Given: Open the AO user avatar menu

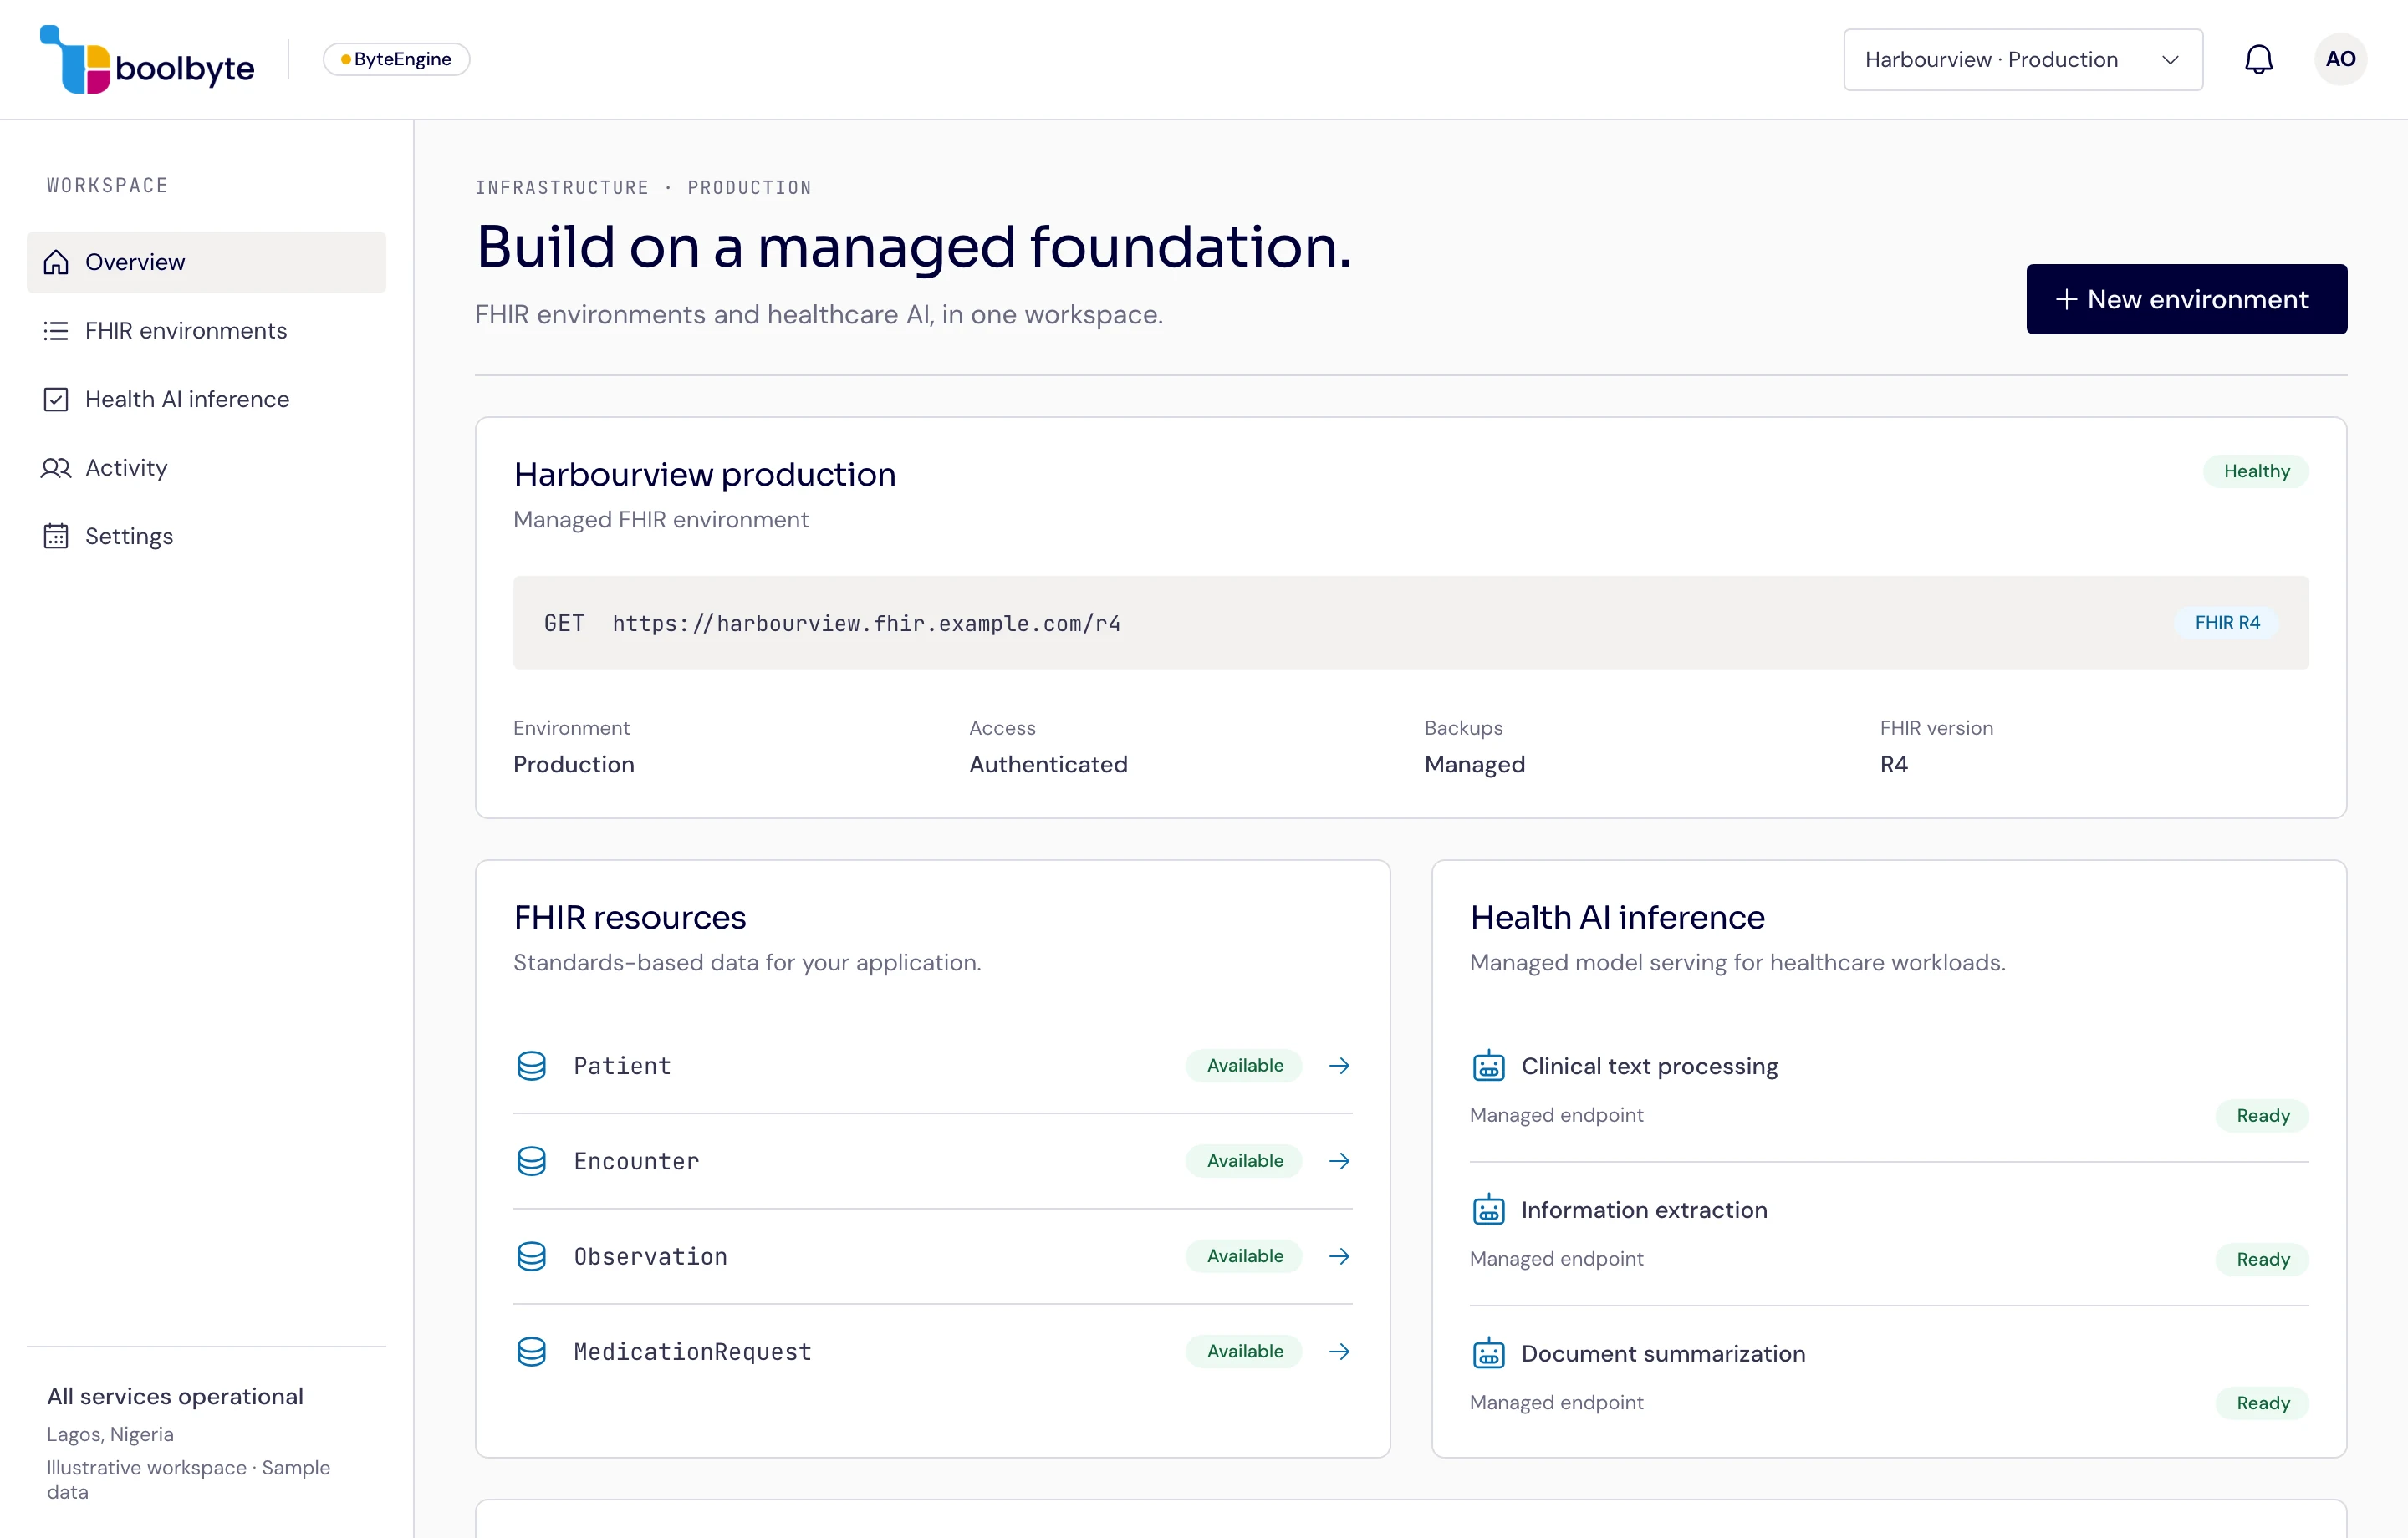Looking at the screenshot, I should 2340,59.
